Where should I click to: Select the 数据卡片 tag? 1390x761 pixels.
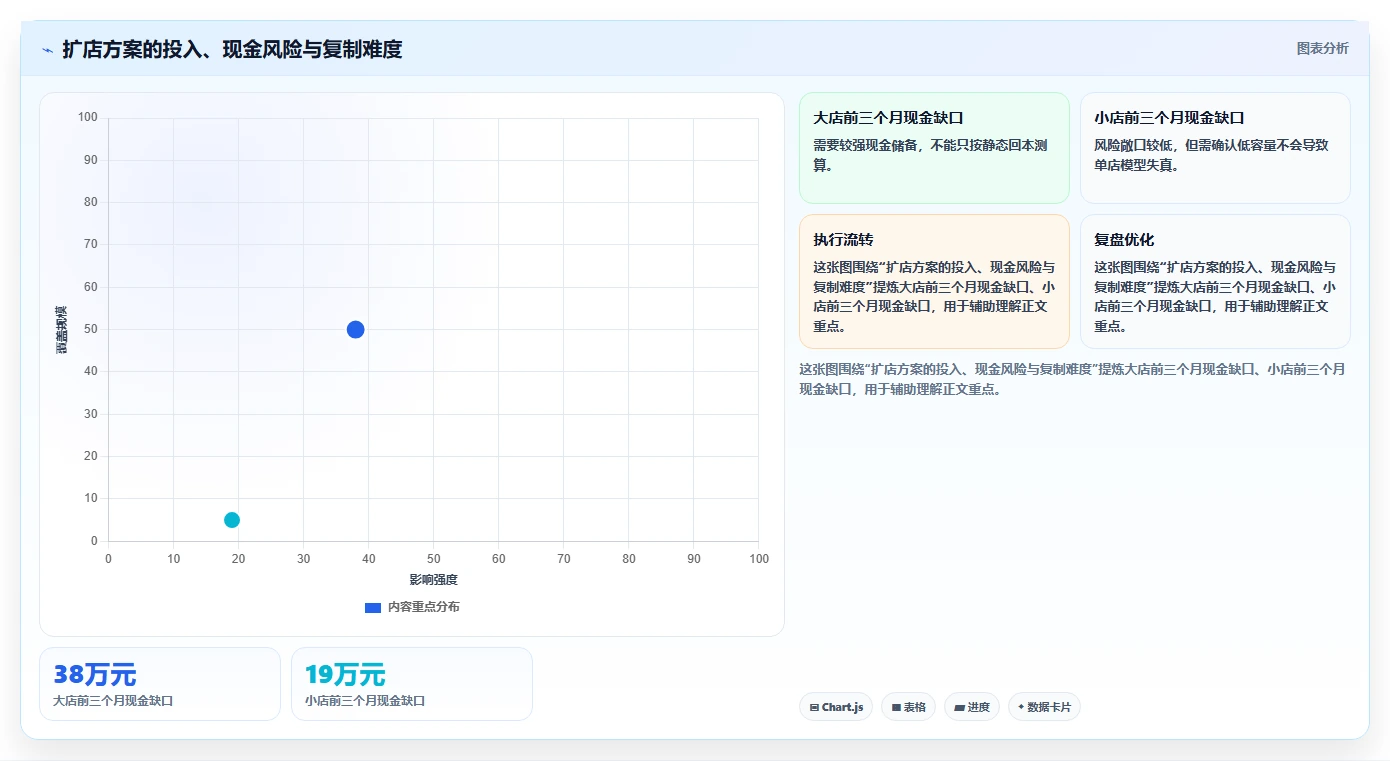click(x=1044, y=707)
